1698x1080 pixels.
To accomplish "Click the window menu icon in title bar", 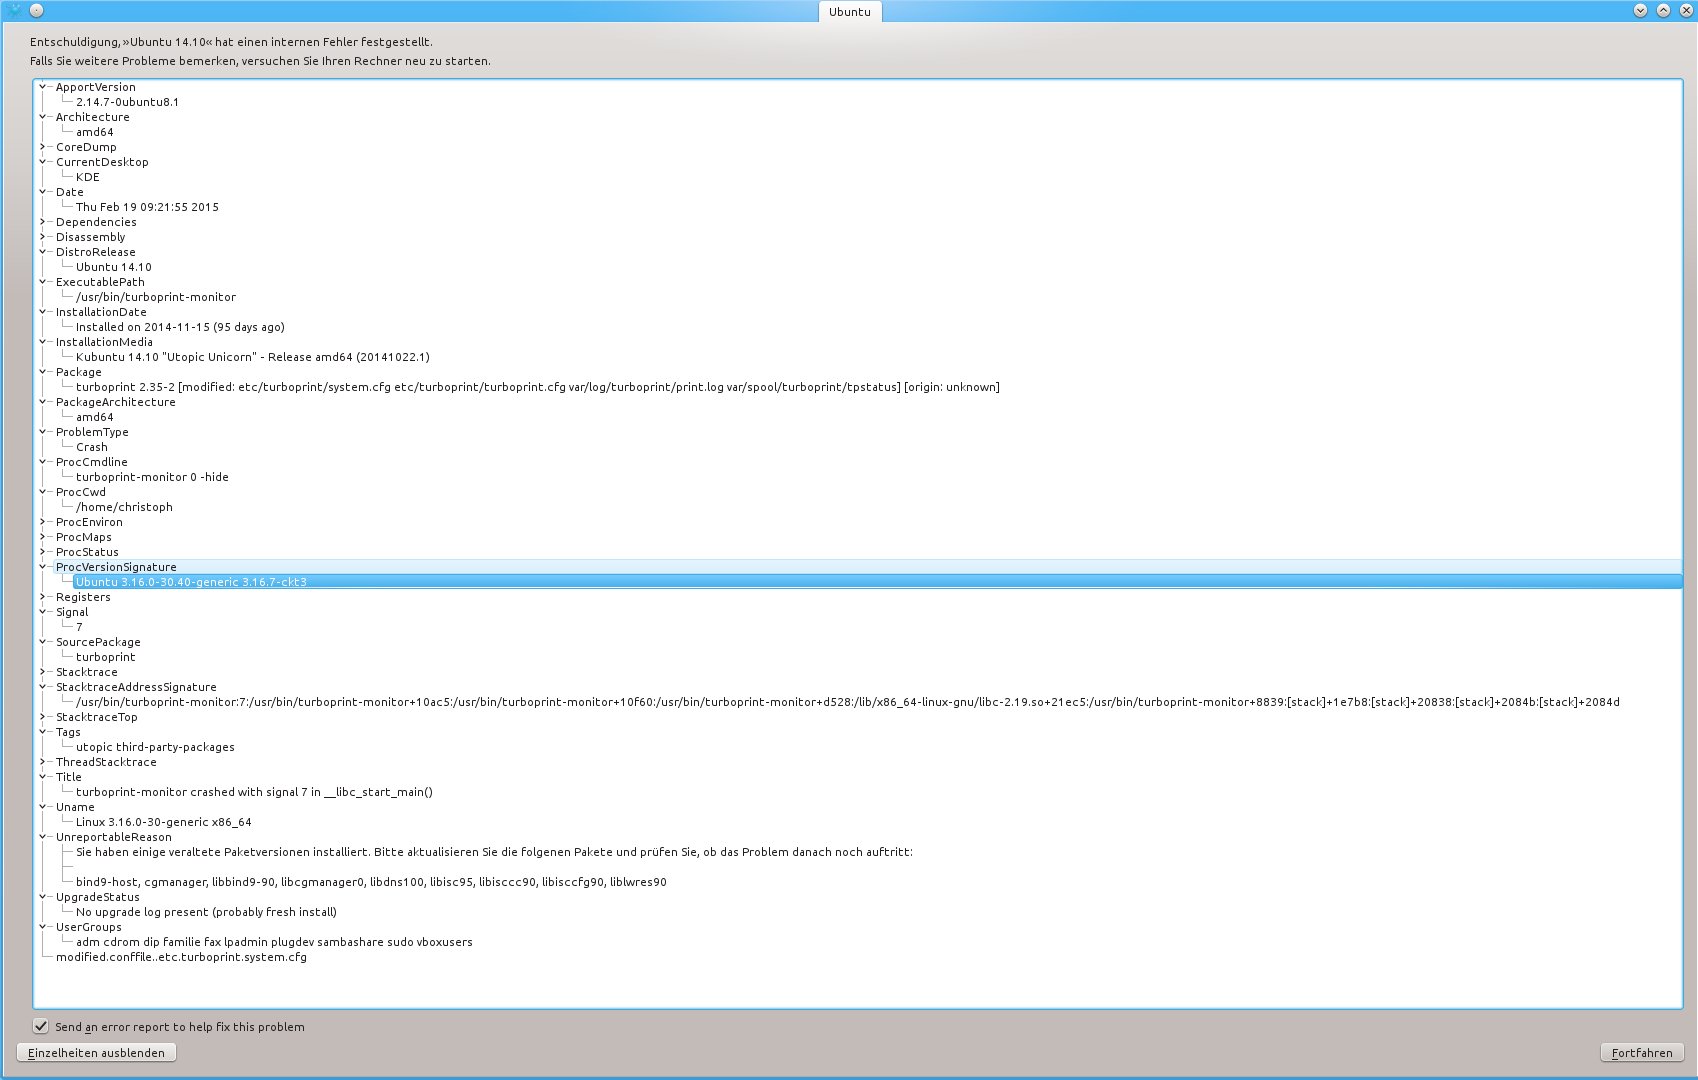I will pos(14,10).
